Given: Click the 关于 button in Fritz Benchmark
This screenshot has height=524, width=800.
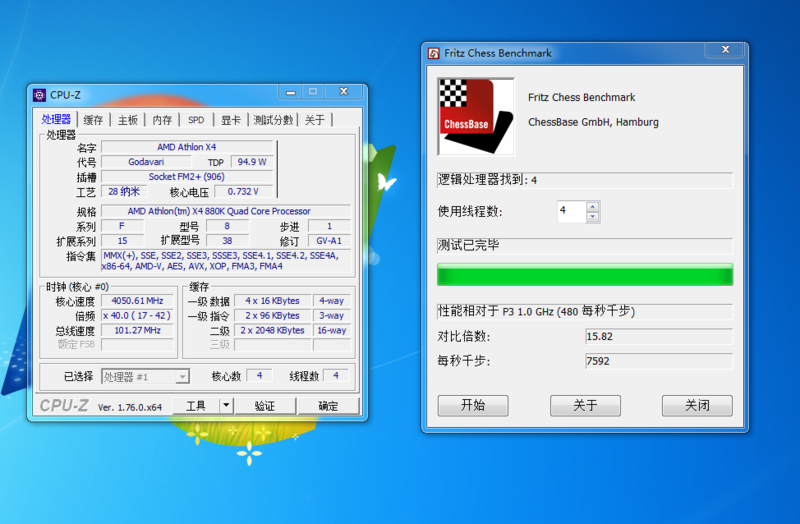Looking at the screenshot, I should pyautogui.click(x=585, y=405).
